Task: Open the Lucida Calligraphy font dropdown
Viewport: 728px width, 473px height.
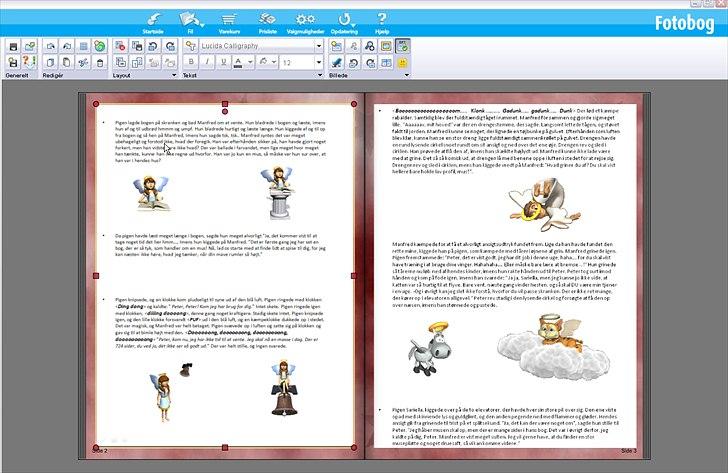Action: pyautogui.click(x=319, y=46)
